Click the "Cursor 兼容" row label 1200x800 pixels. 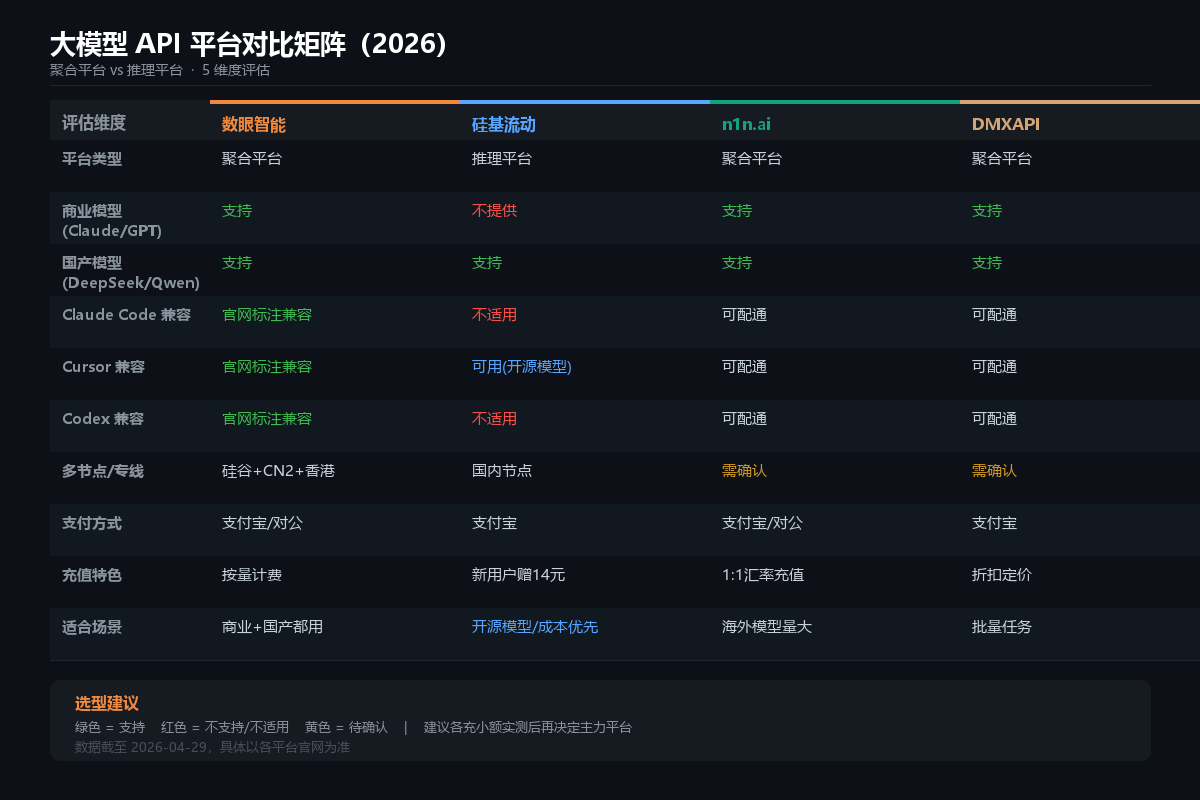pyautogui.click(x=103, y=366)
